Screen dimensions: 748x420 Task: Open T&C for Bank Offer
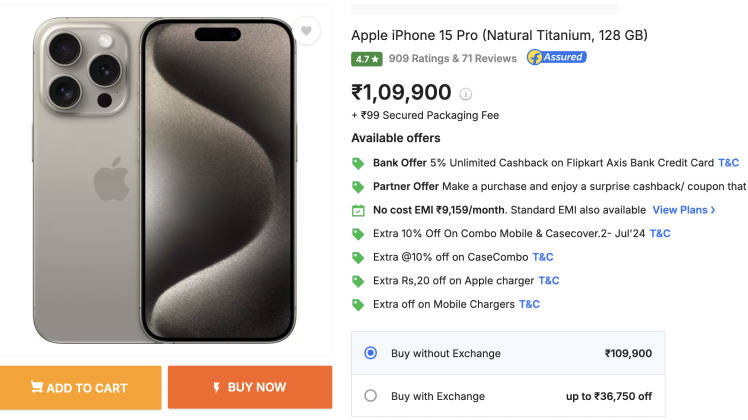tap(728, 163)
